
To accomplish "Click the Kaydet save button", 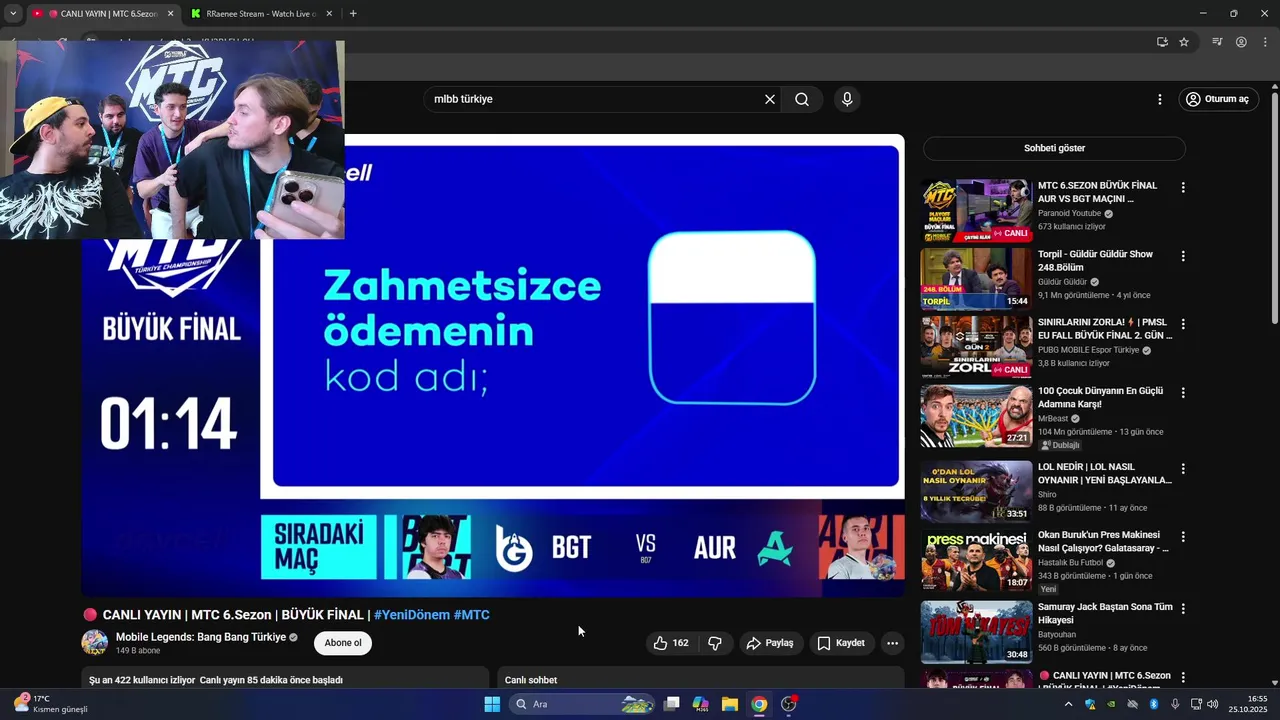I will [841, 643].
